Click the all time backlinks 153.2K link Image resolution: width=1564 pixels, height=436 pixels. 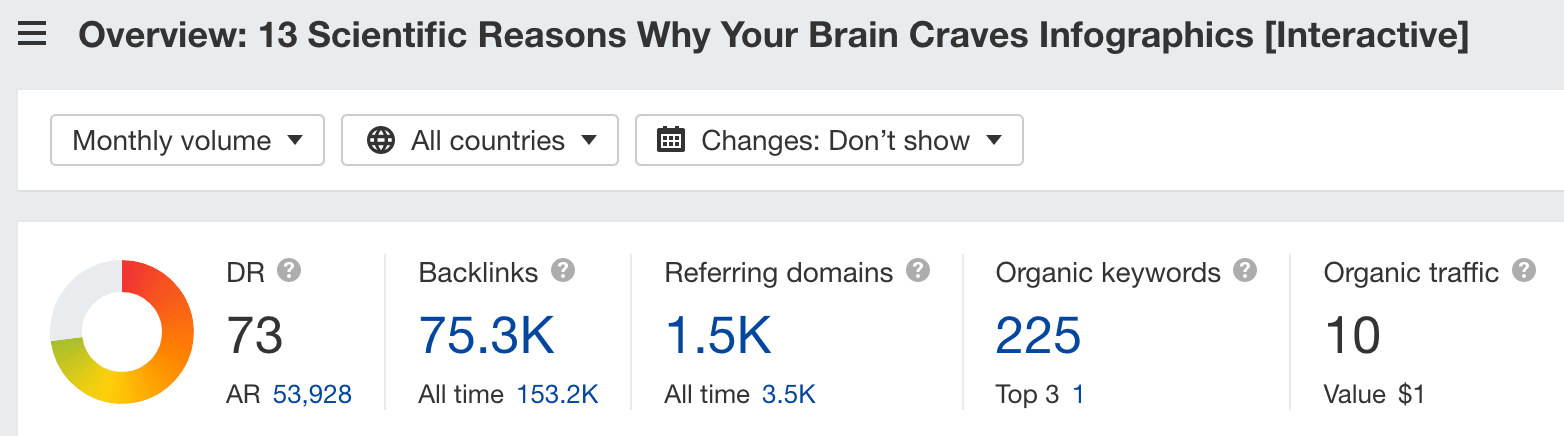click(x=557, y=395)
